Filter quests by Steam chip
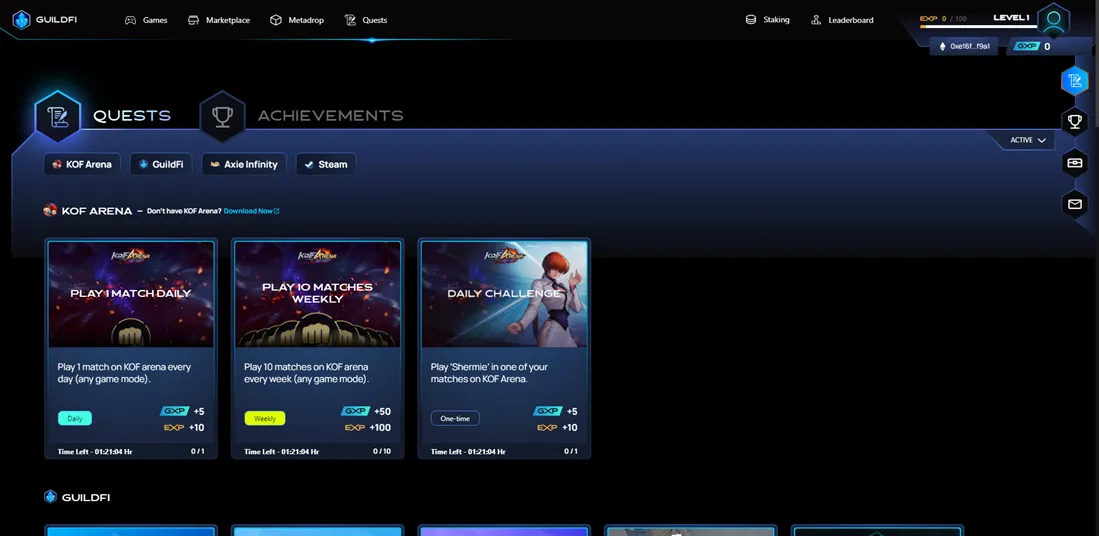Viewport: 1099px width, 536px height. click(326, 165)
